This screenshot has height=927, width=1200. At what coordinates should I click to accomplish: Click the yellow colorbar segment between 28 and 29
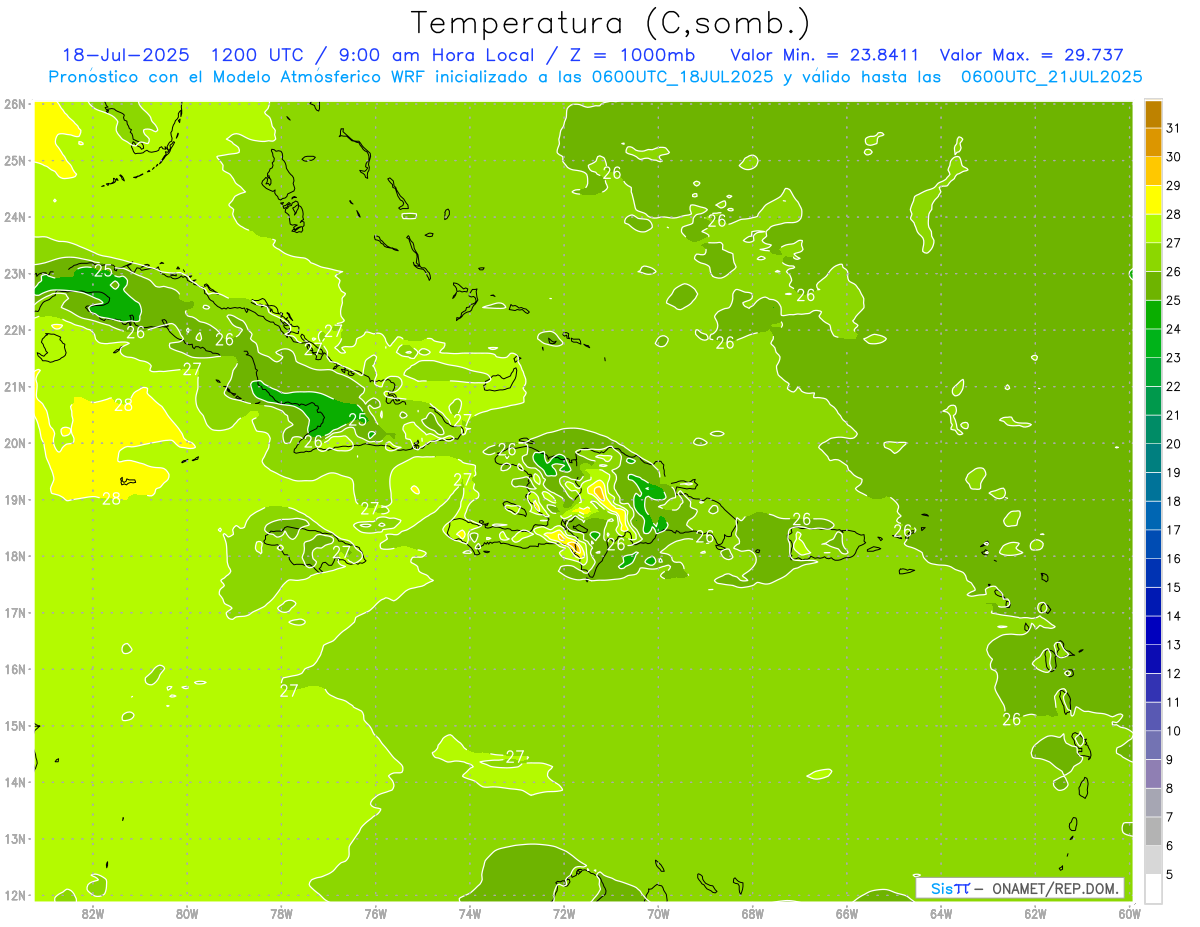coord(1153,200)
